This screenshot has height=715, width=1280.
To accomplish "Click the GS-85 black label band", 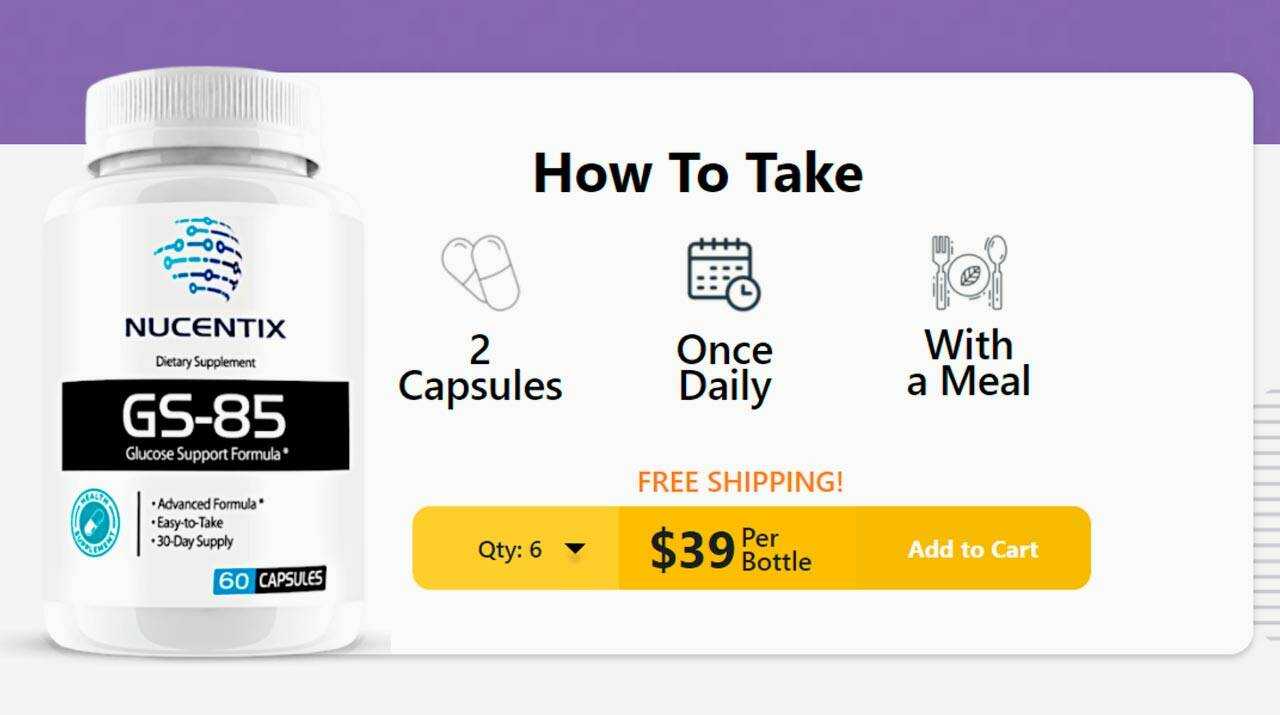I will coord(206,425).
